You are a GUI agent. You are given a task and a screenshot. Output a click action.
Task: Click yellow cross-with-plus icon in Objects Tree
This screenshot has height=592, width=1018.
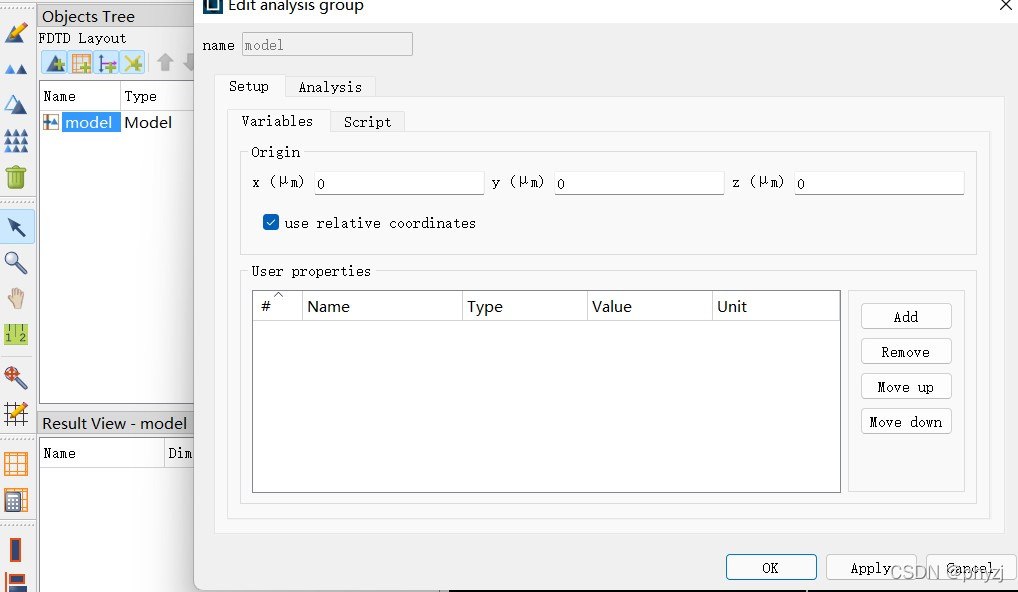pos(133,63)
